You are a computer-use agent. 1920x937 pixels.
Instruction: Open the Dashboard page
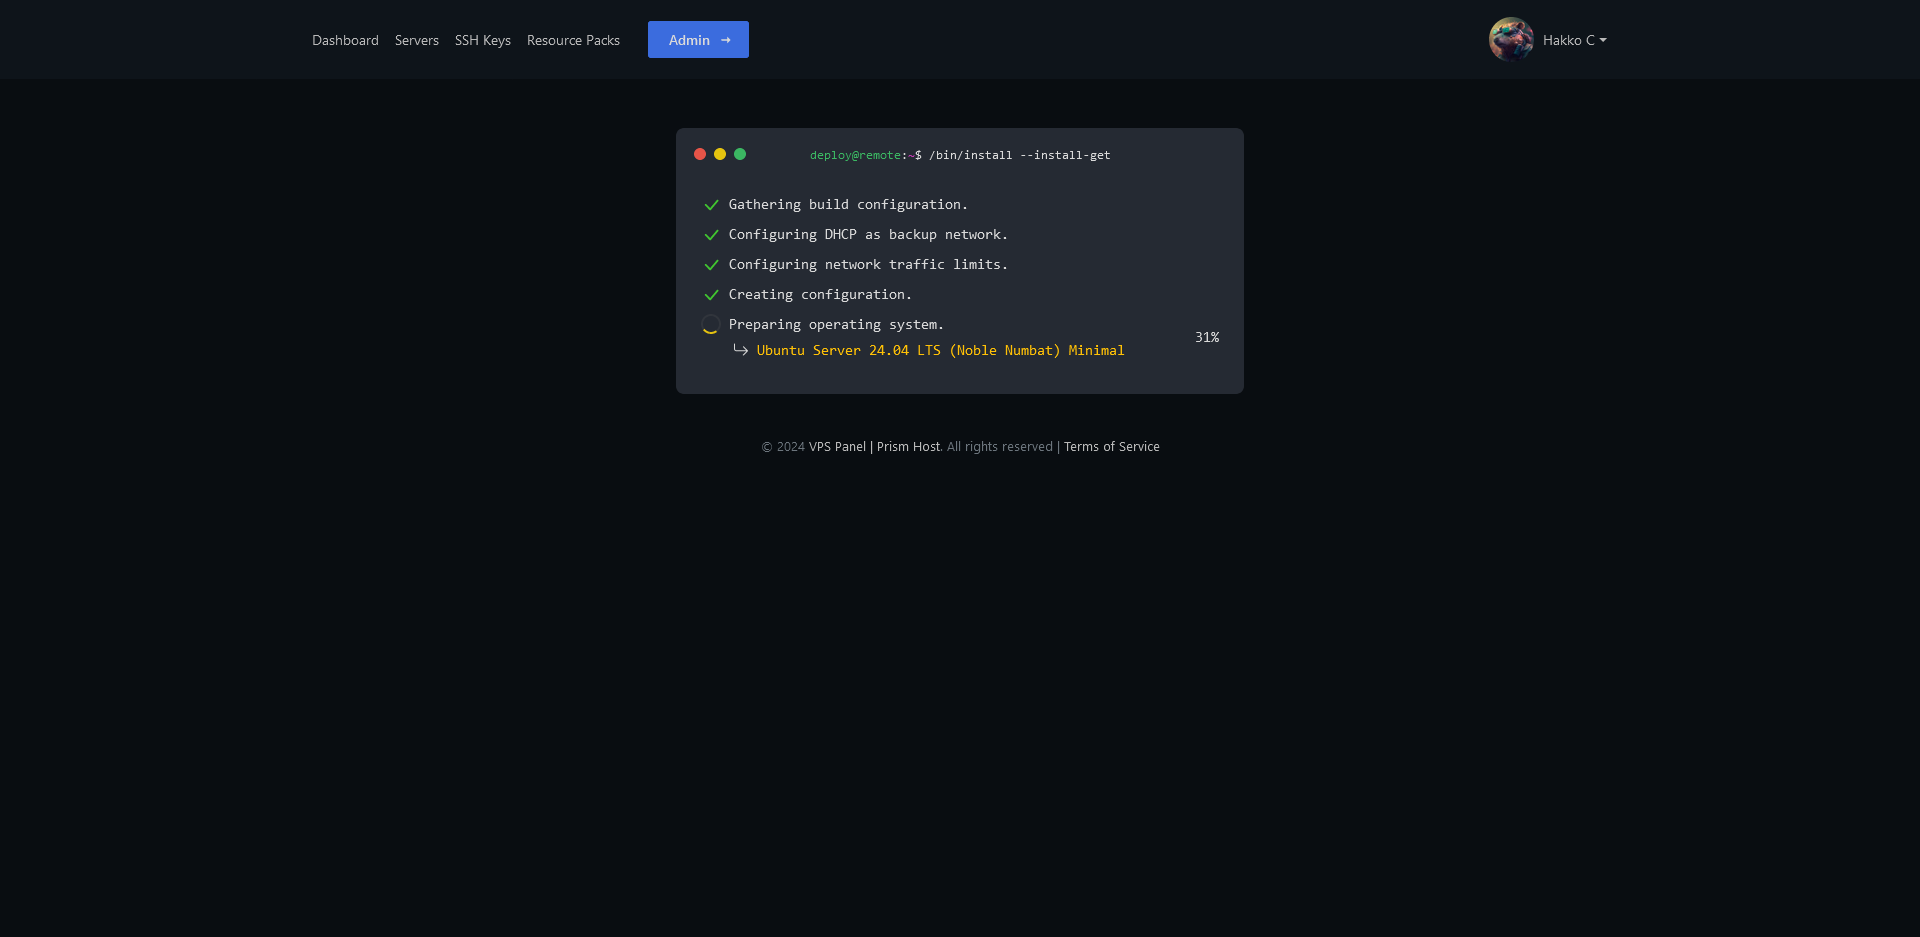(x=345, y=40)
